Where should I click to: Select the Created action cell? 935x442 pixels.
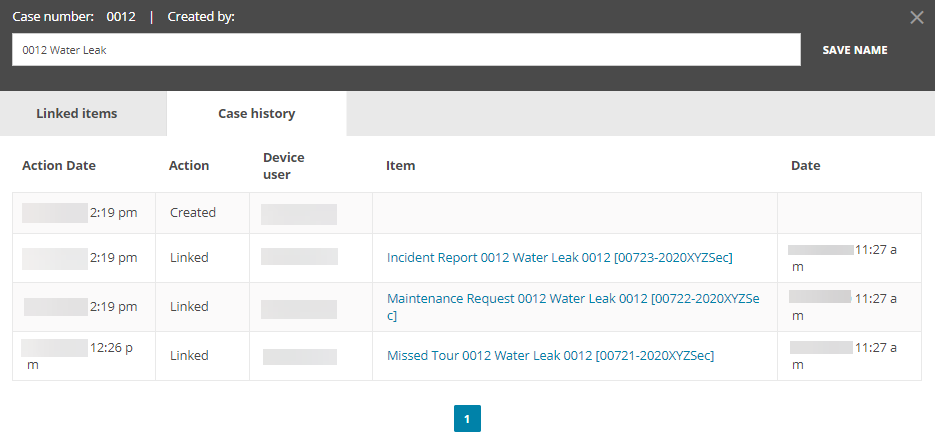click(x=193, y=212)
